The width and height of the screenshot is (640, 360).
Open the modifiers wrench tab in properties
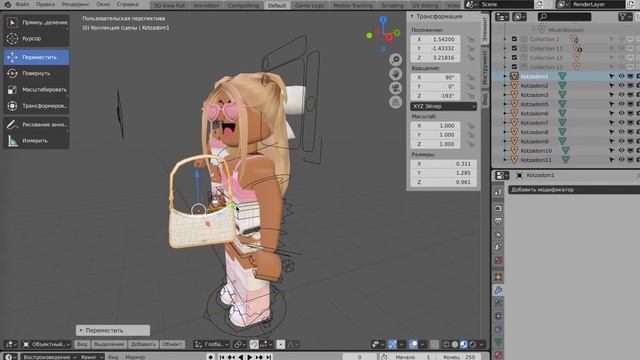(x=498, y=290)
